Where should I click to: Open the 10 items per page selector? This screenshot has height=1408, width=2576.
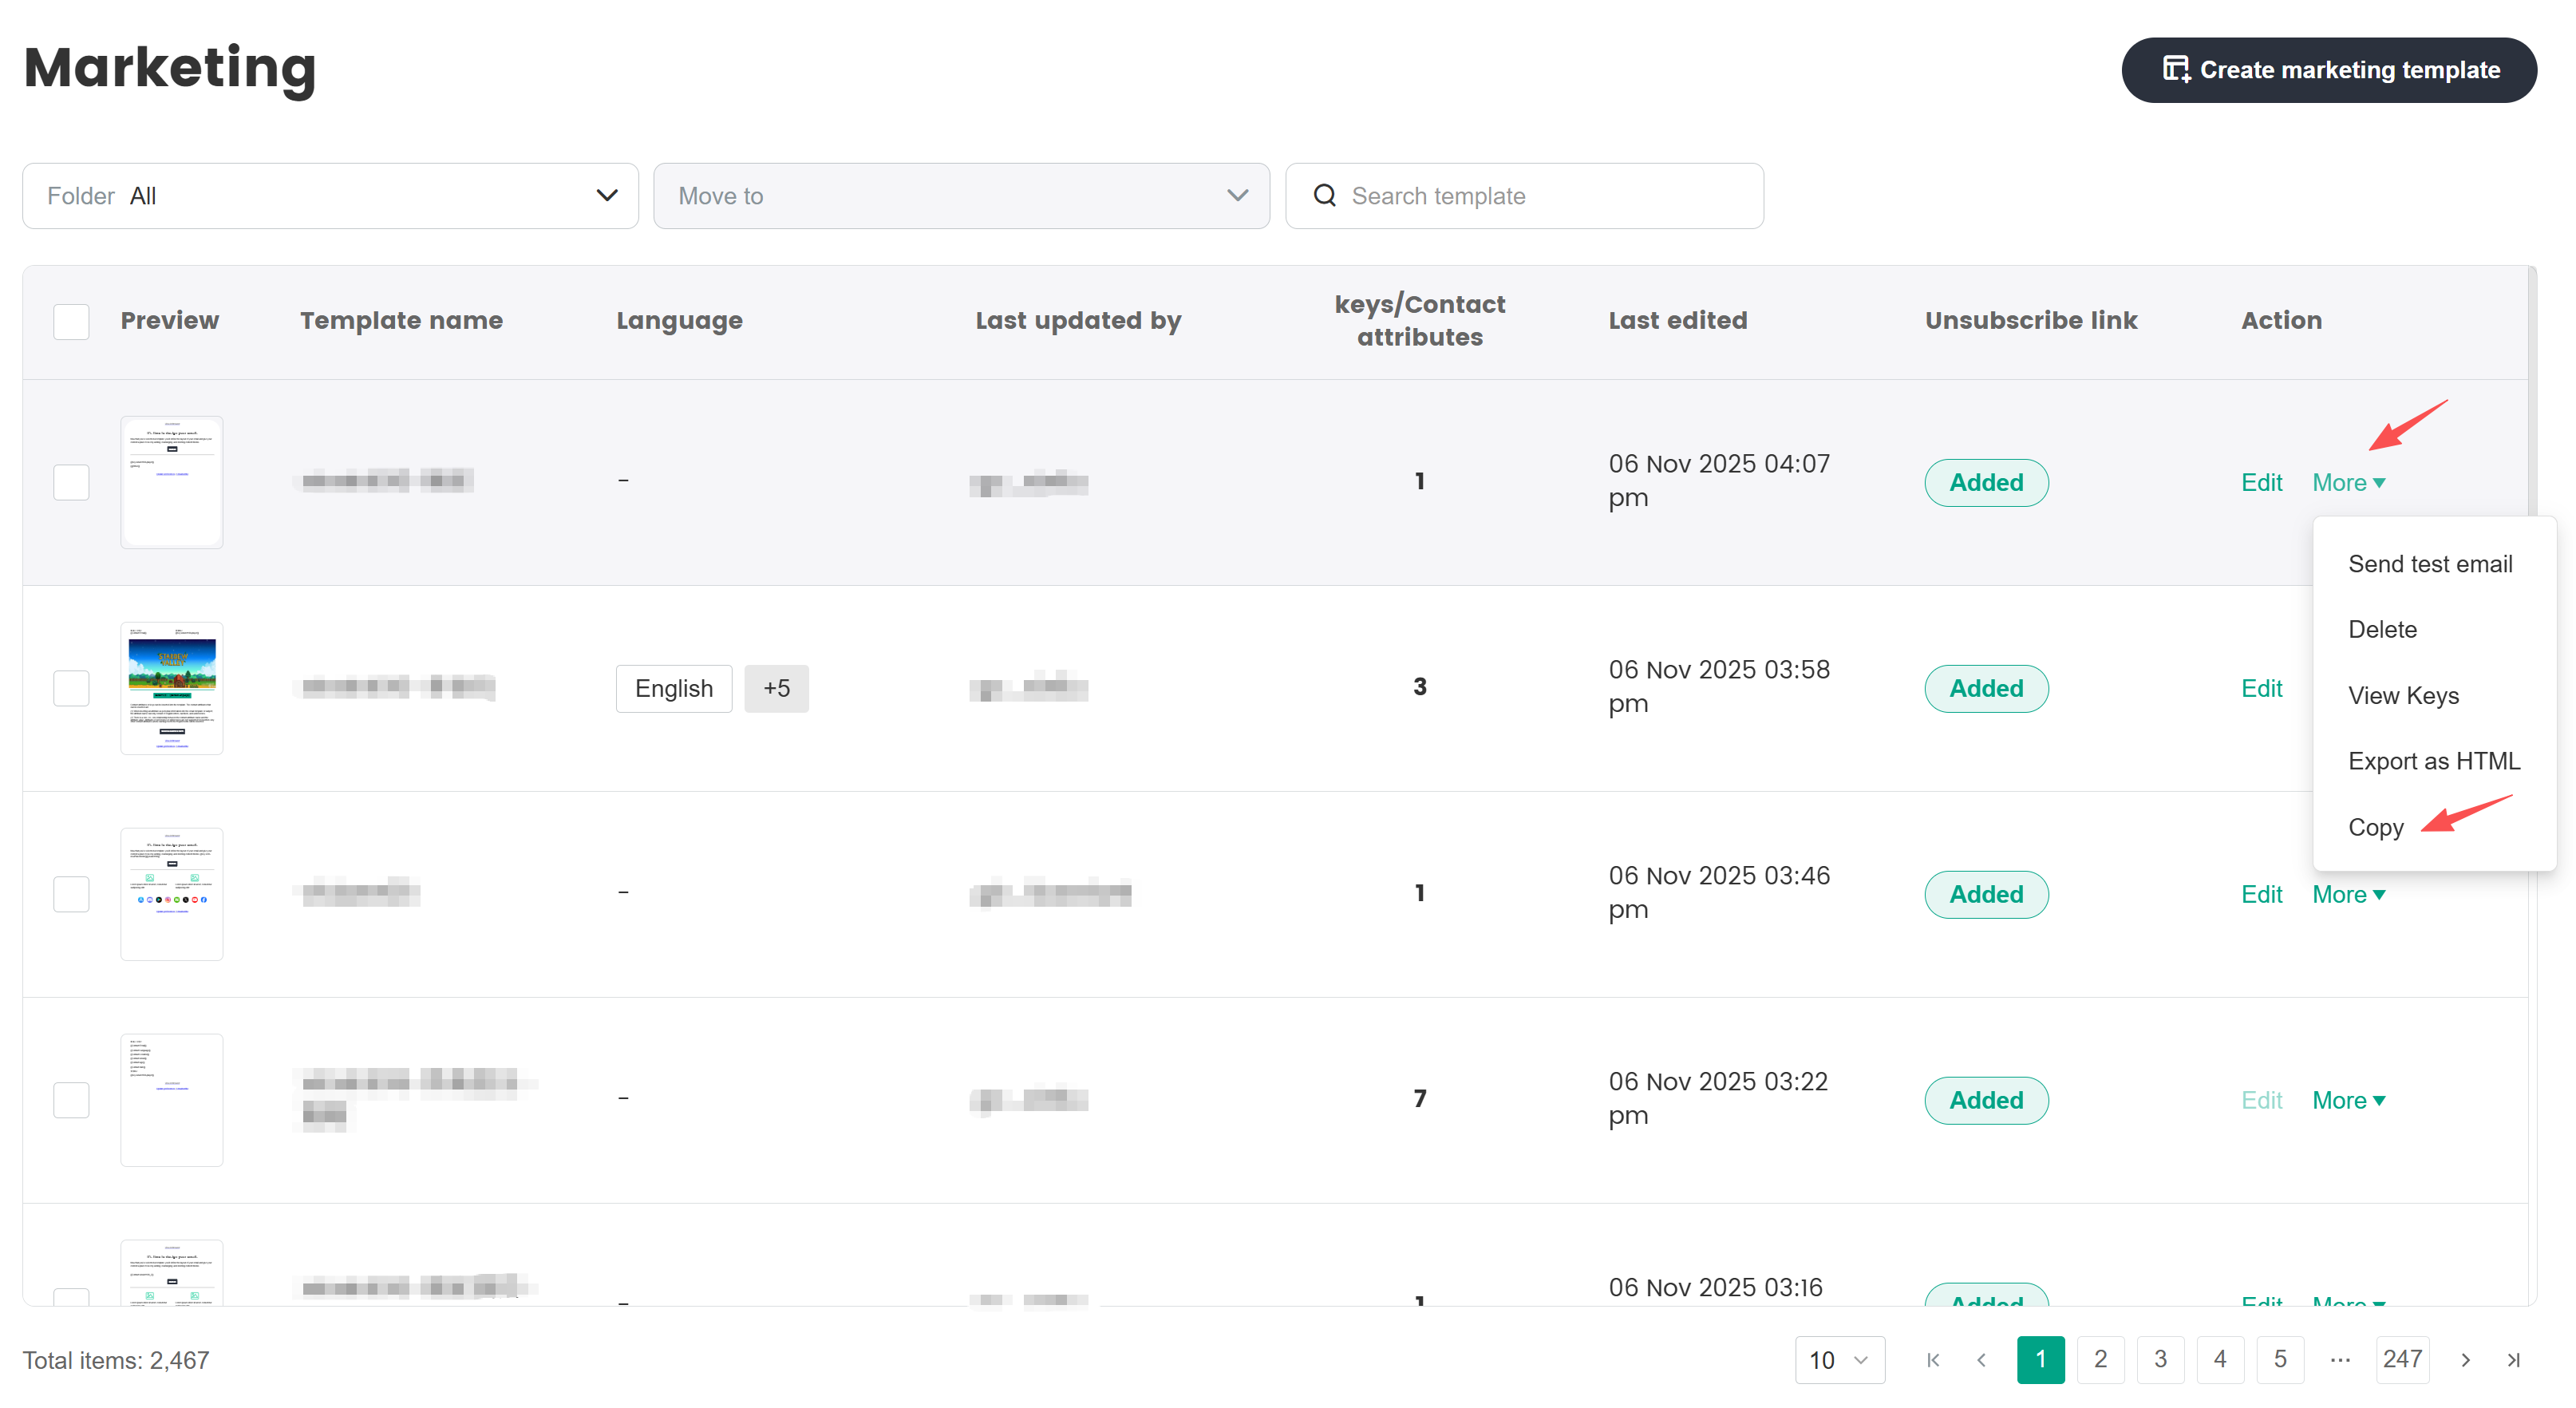[x=1839, y=1359]
